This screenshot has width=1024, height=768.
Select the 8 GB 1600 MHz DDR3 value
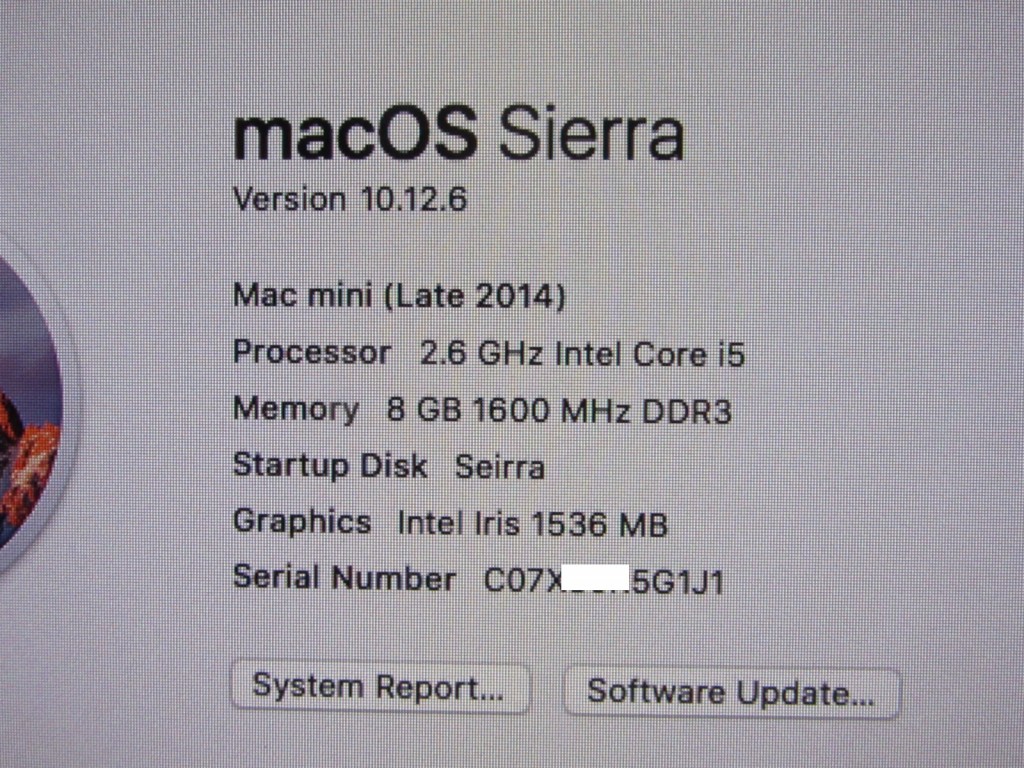tap(560, 411)
